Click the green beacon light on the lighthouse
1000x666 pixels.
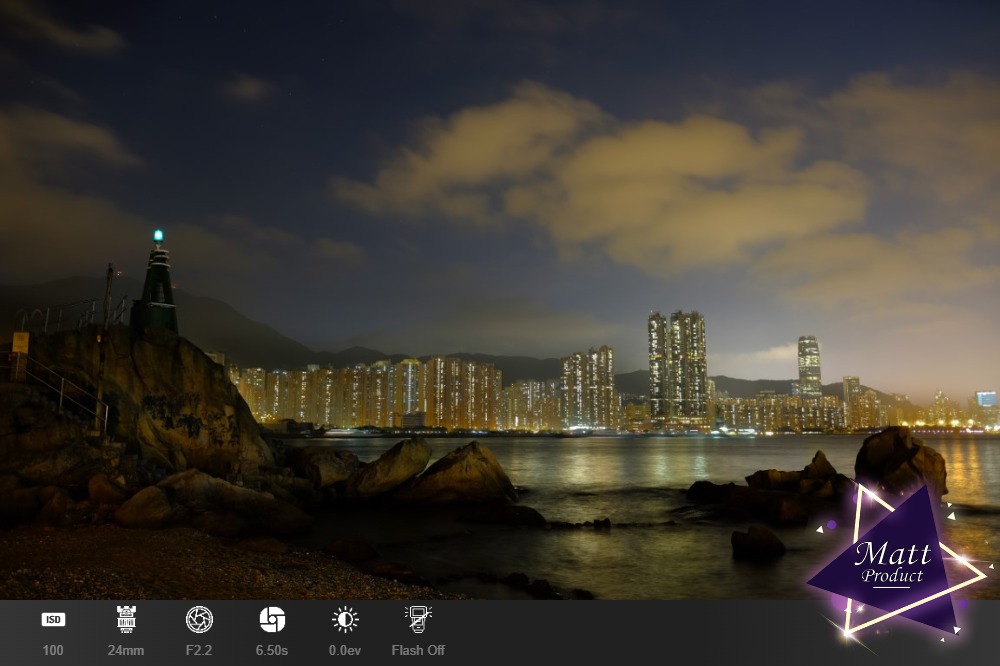pyautogui.click(x=158, y=236)
